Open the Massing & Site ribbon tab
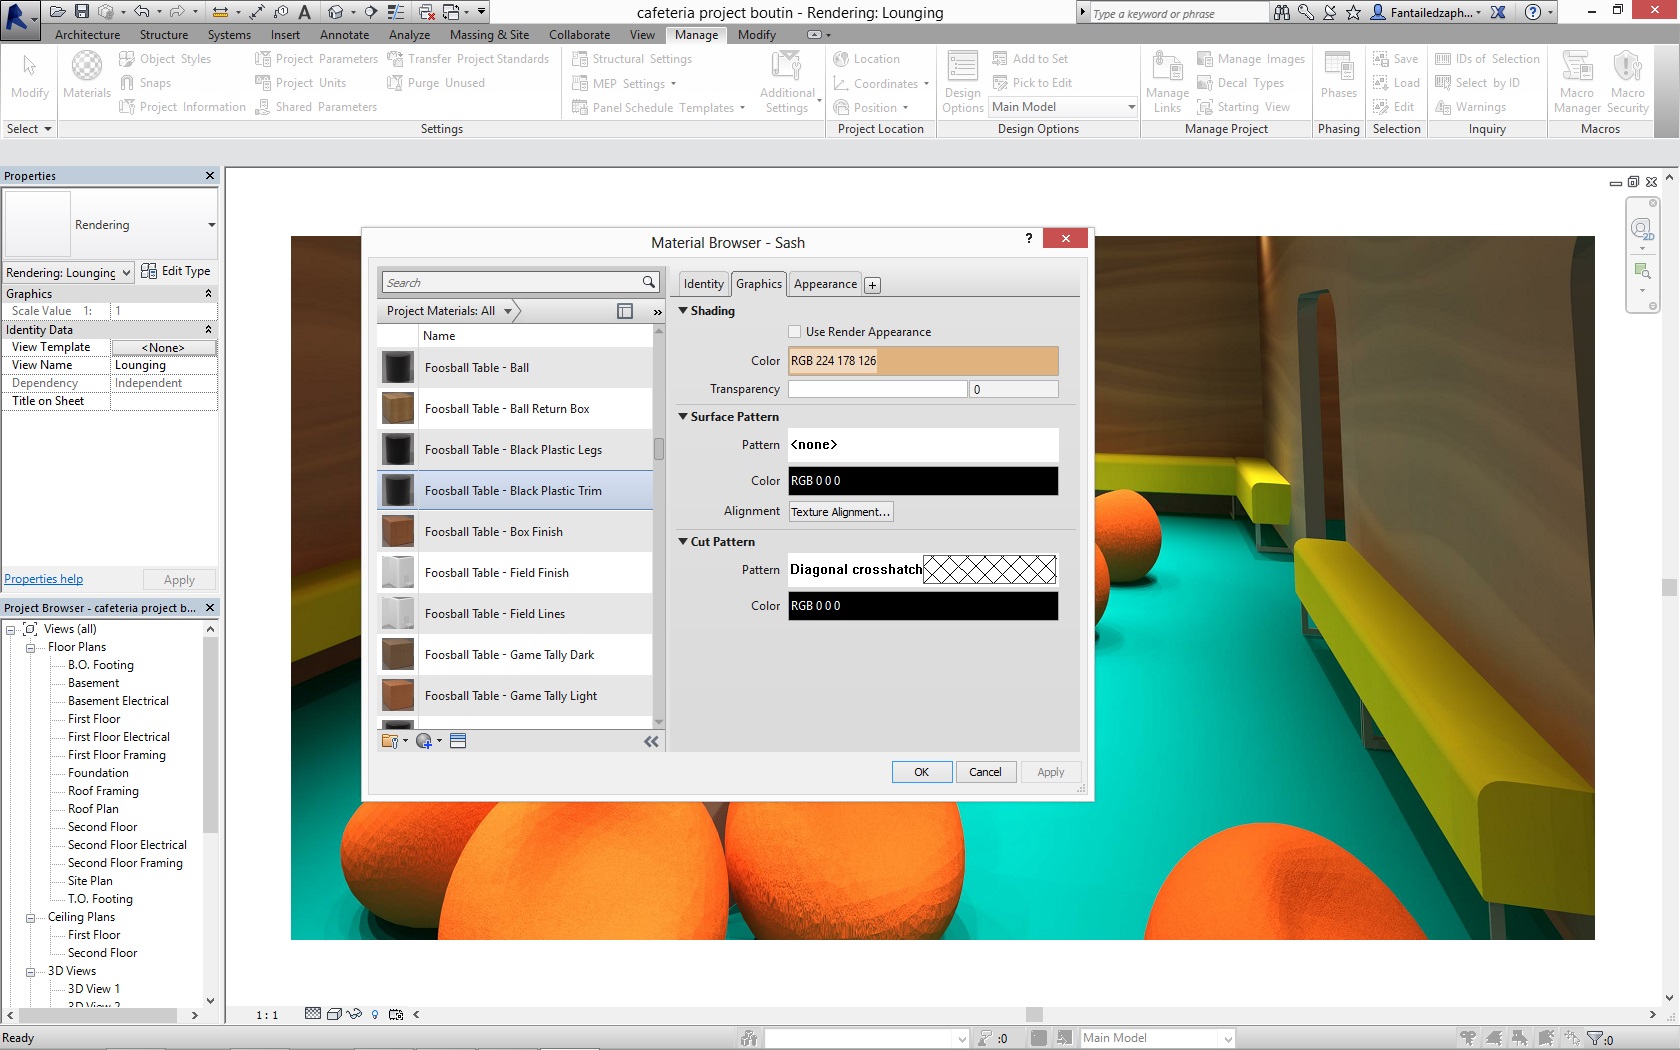Image resolution: width=1680 pixels, height=1050 pixels. click(489, 35)
